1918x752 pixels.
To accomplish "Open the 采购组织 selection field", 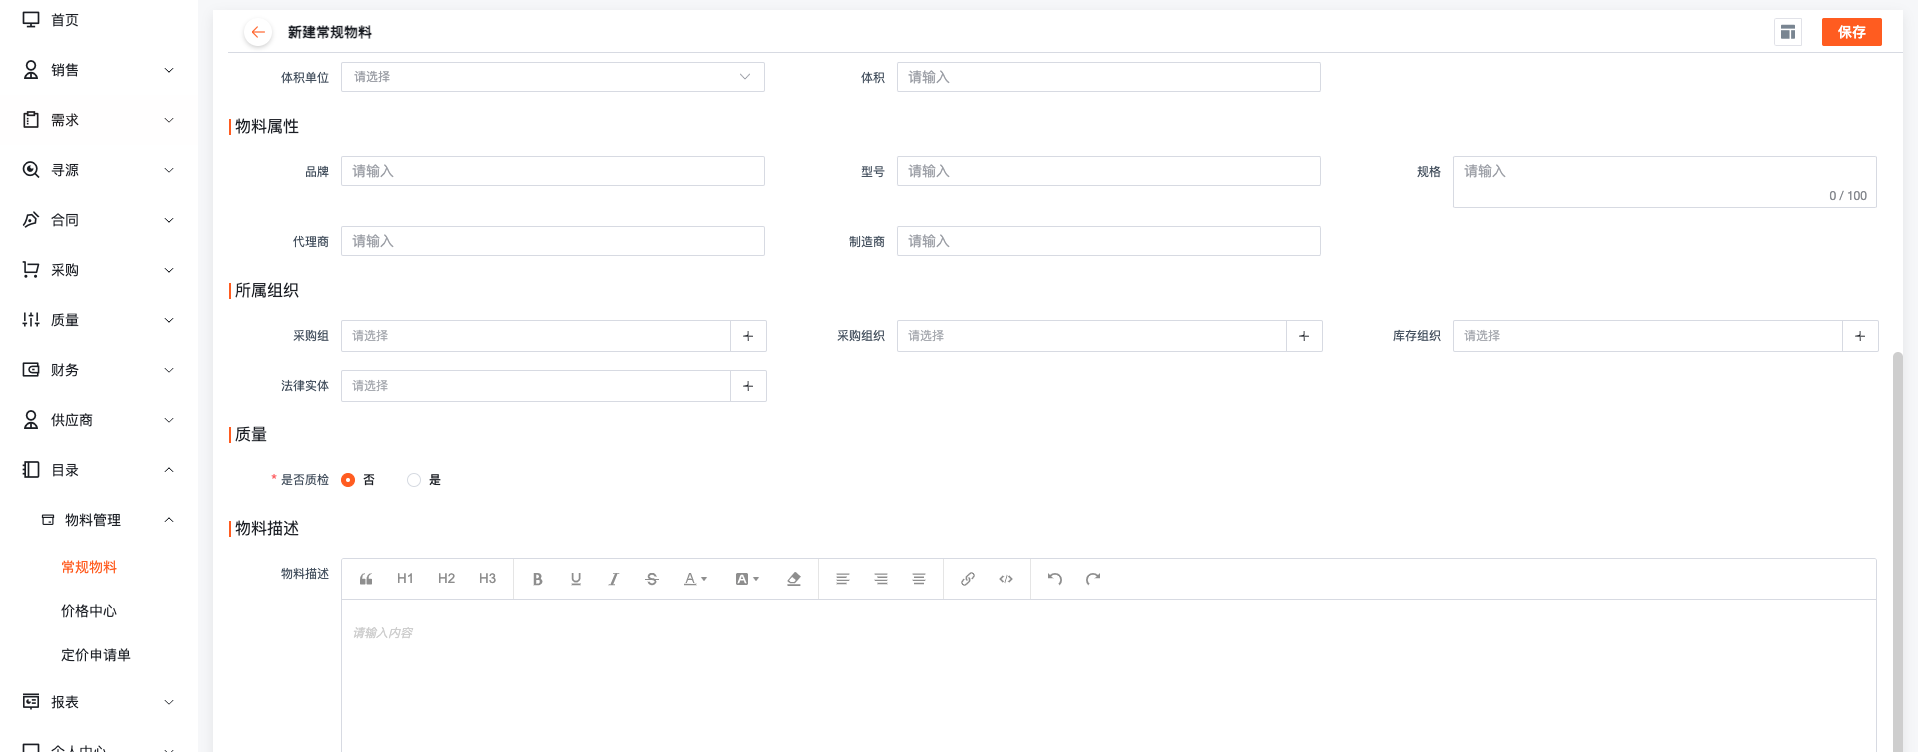I will tap(1092, 336).
